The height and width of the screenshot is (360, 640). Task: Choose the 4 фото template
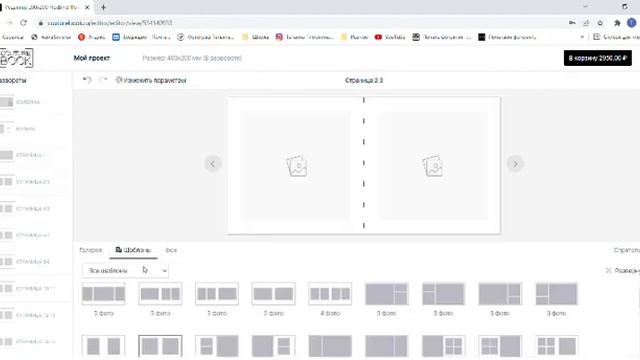(330, 293)
